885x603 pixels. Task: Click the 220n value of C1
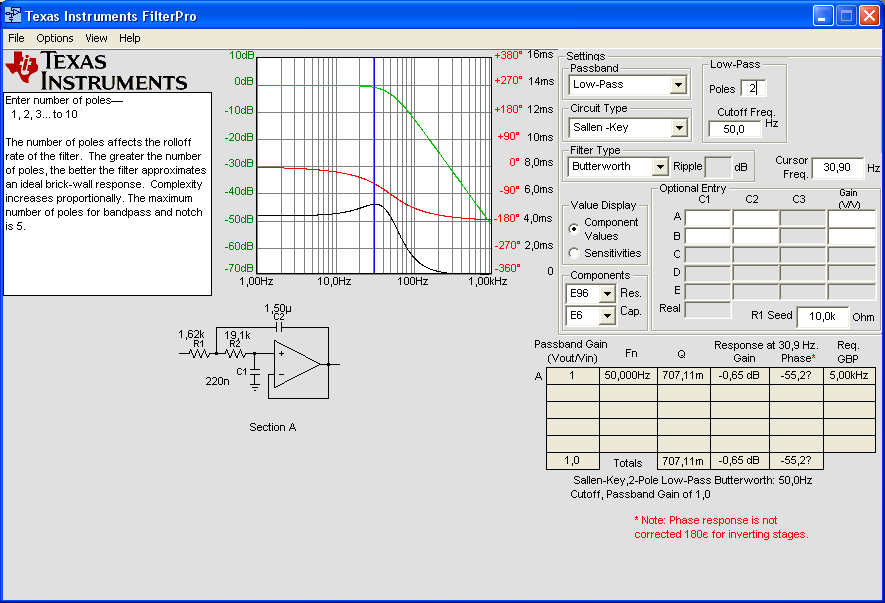coord(217,382)
